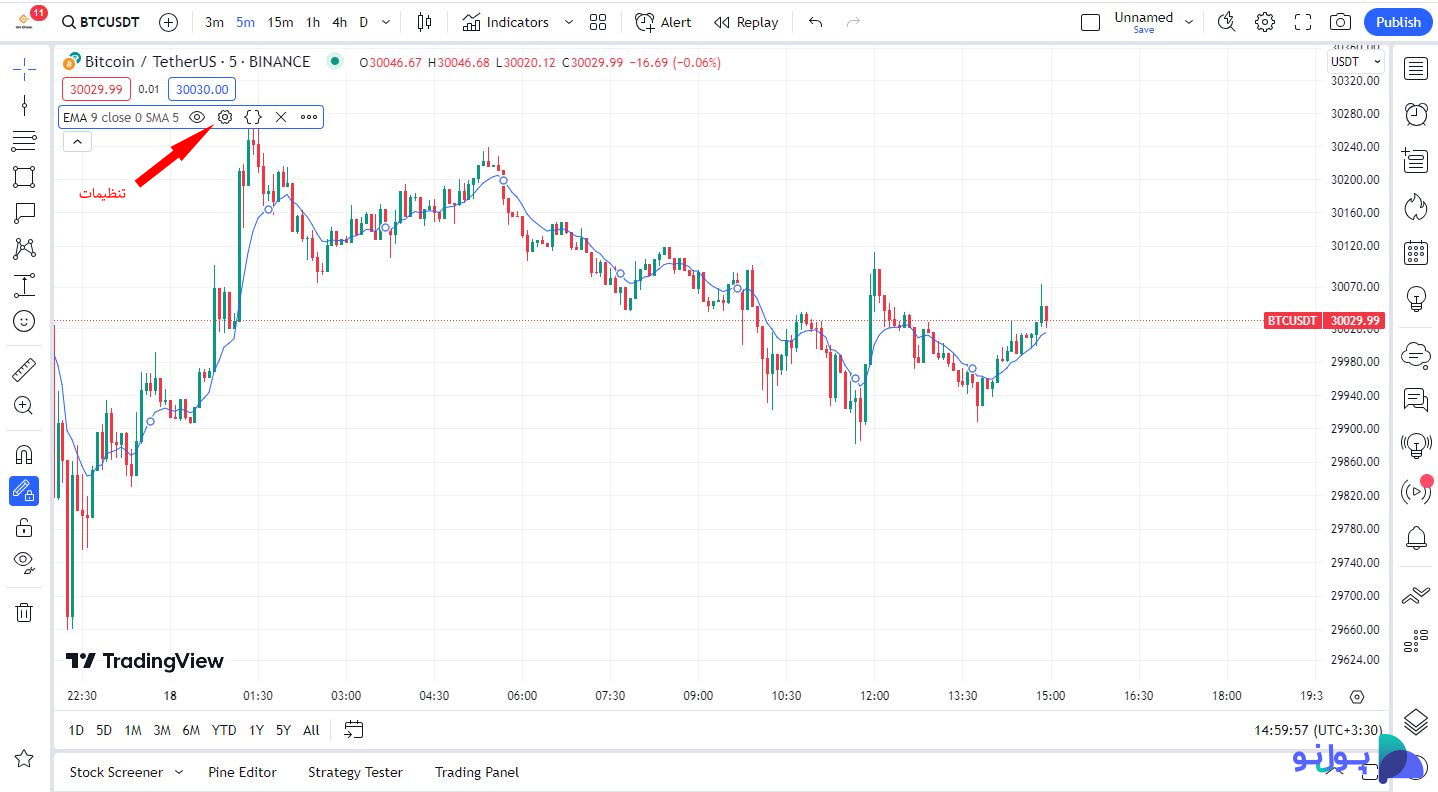Image resolution: width=1438 pixels, height=792 pixels.
Task: Open the go to date calendar
Action: coord(353,730)
